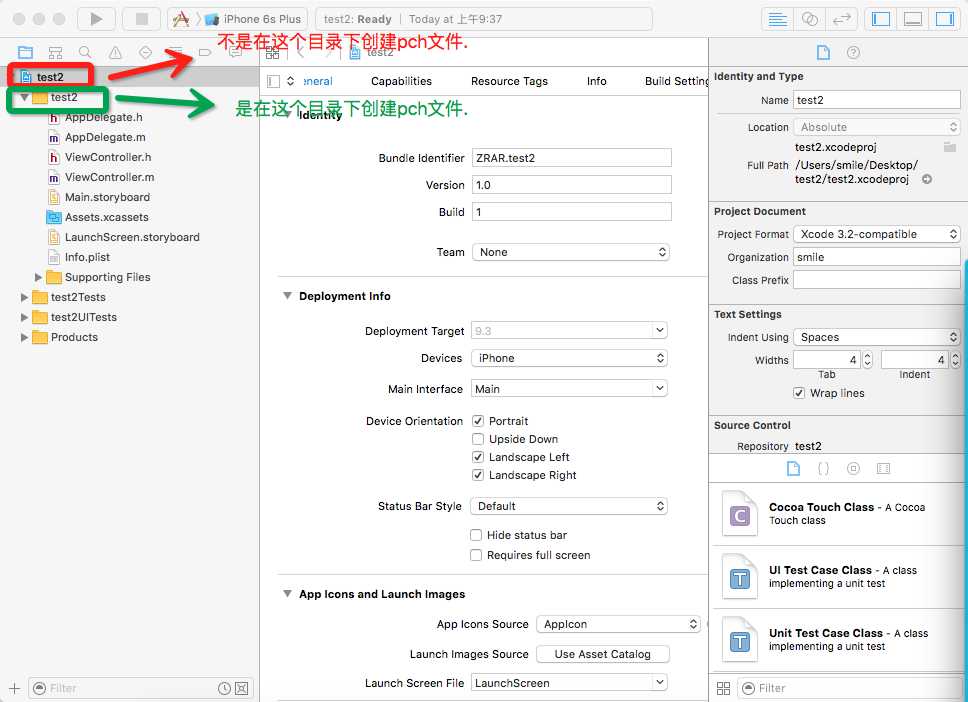Collapse the Deployment Info section
Screen dimensions: 968x702
pyautogui.click(x=287, y=296)
